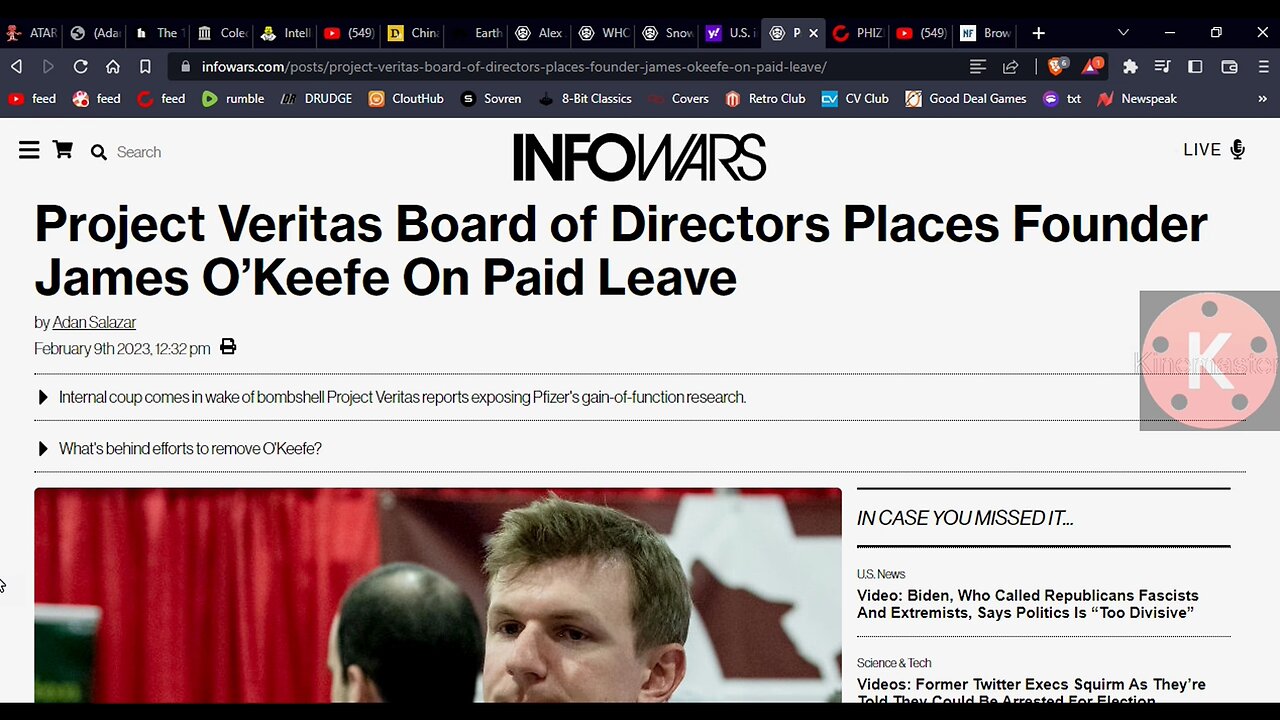Click the address bar URL
Image resolution: width=1280 pixels, height=720 pixels.
pyautogui.click(x=514, y=67)
